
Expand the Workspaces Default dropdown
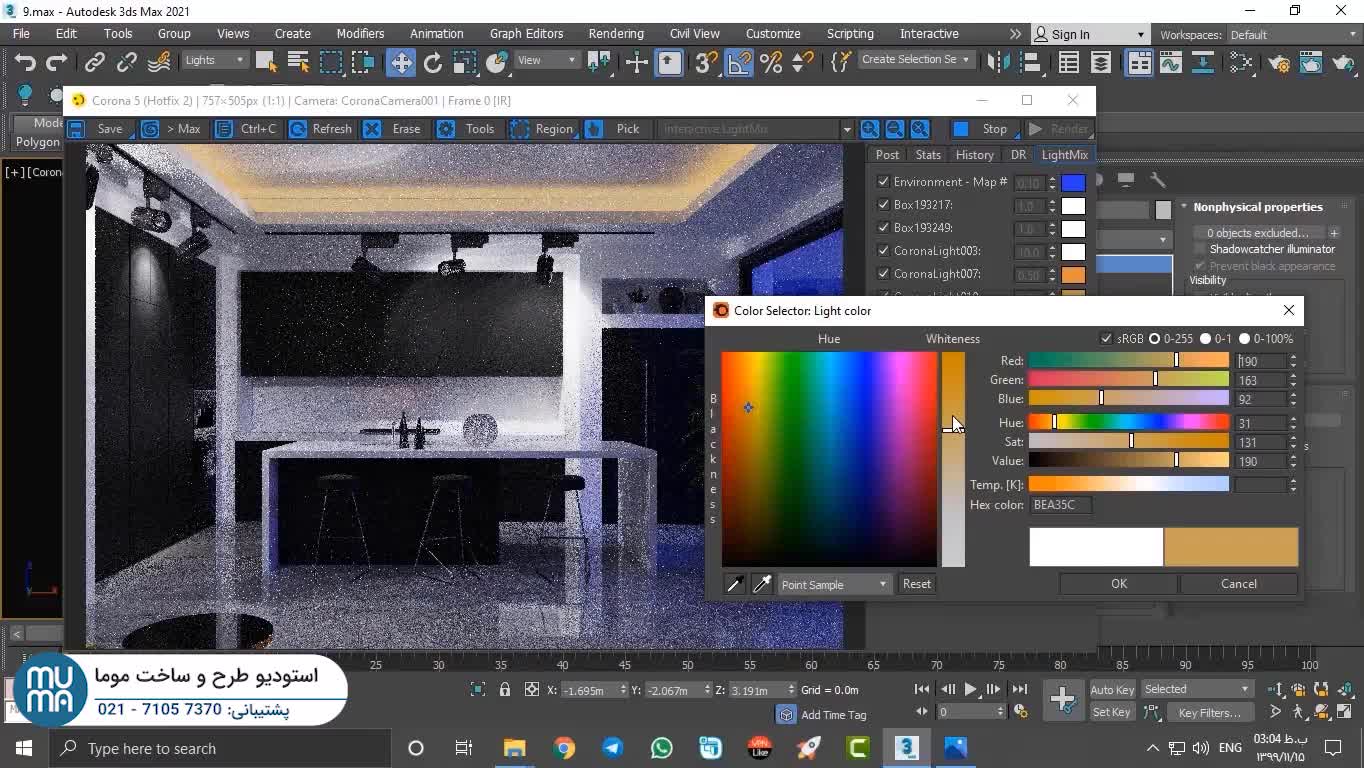1290,34
